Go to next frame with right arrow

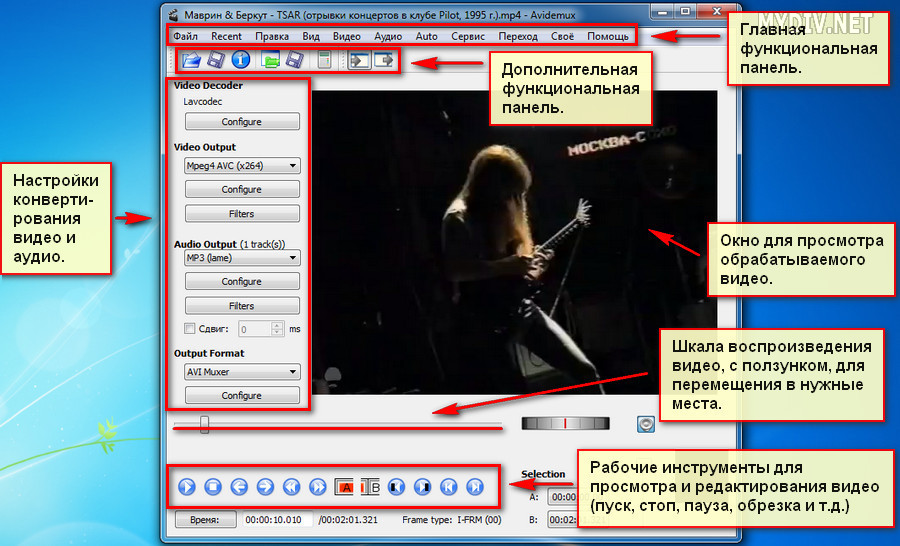[265, 487]
